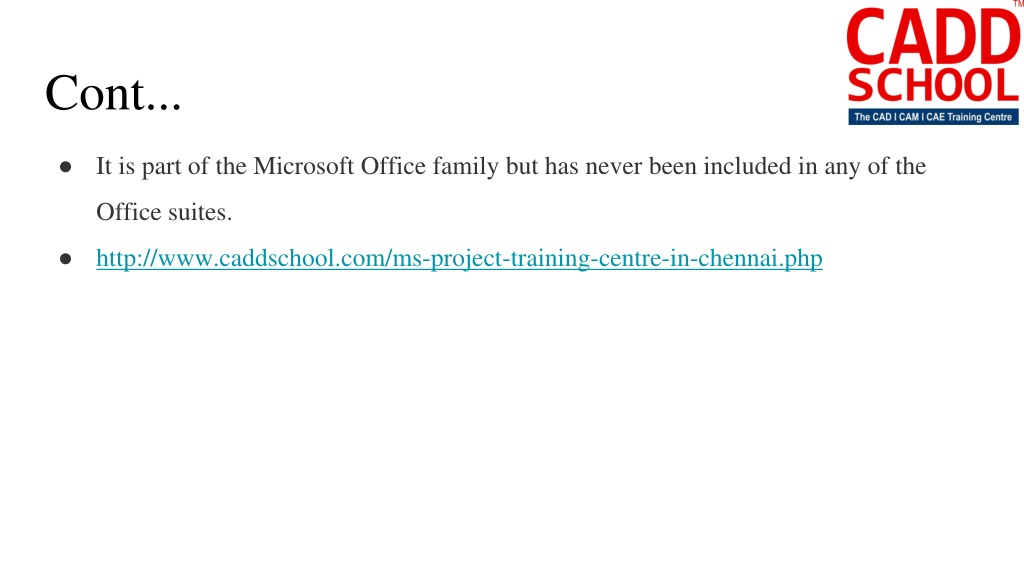Image resolution: width=1024 pixels, height=576 pixels.
Task: Click the word Microsoft in first bullet
Action: click(x=304, y=166)
